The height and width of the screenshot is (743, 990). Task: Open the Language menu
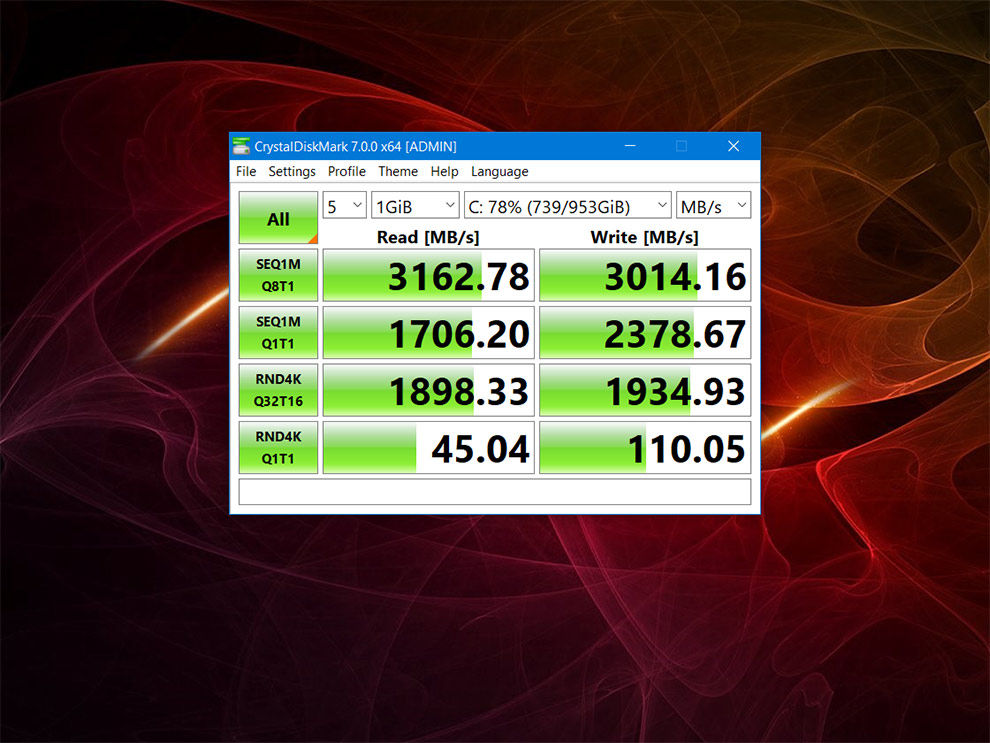pos(499,172)
